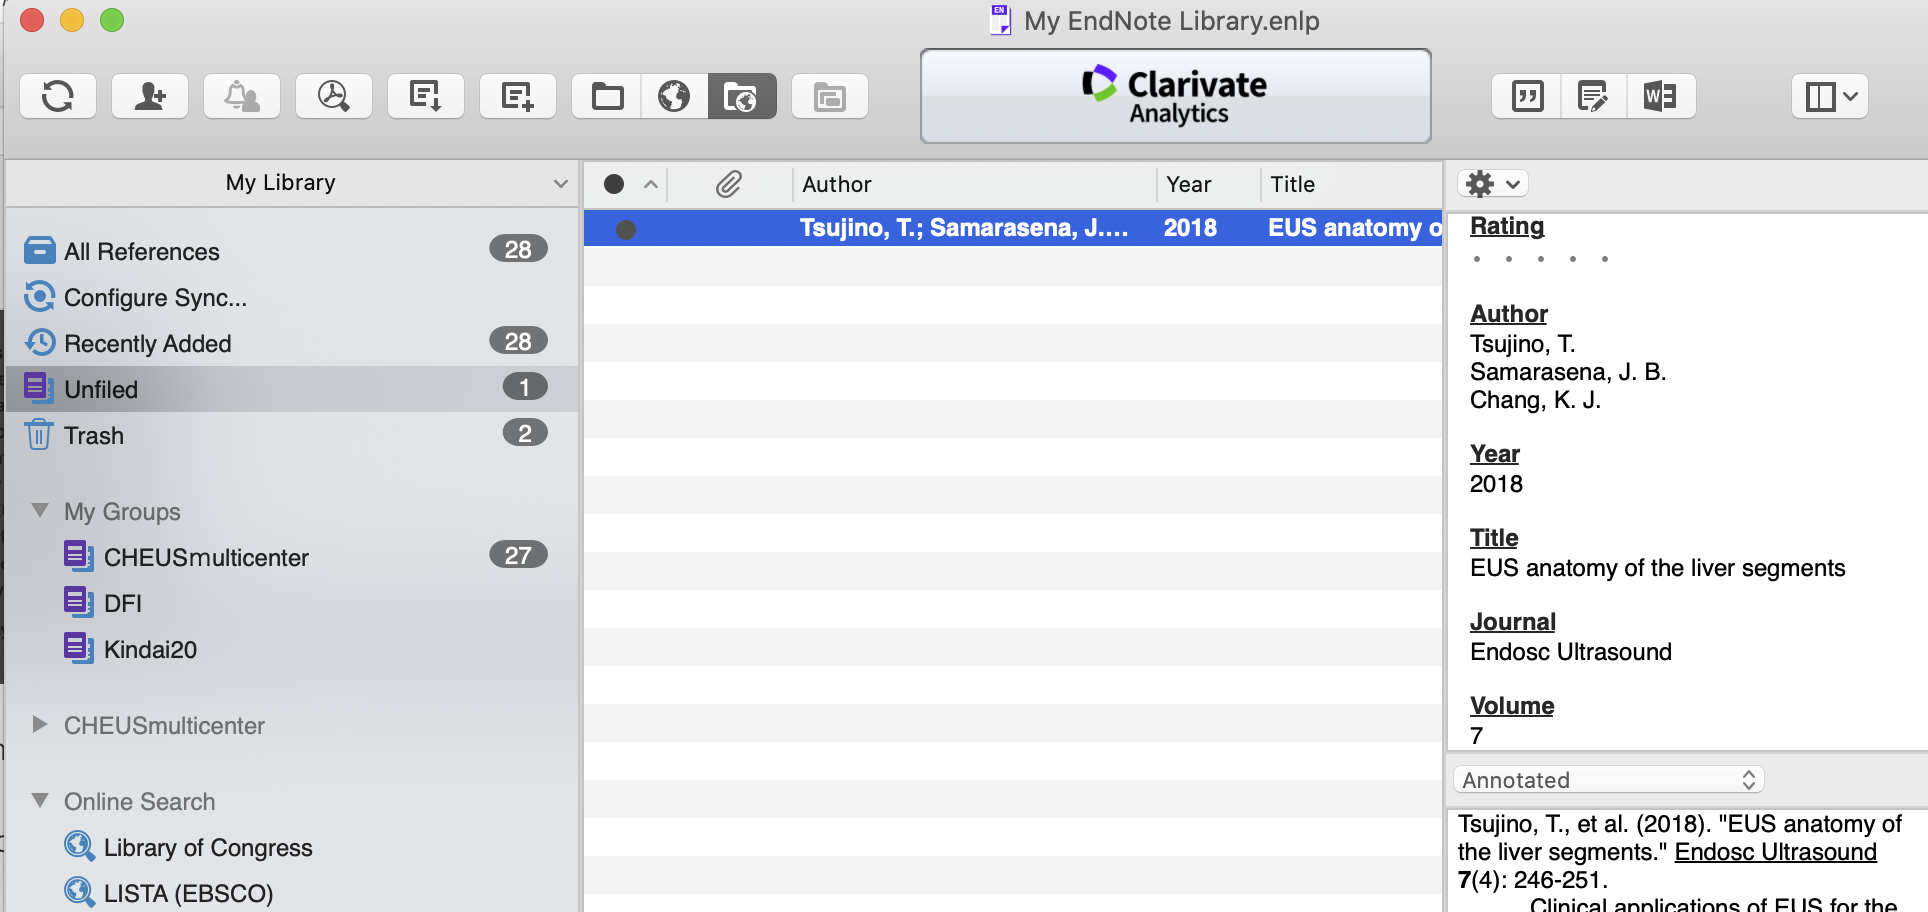Select Integrated Library and Online mode icon
The image size is (1928, 912).
coord(742,96)
